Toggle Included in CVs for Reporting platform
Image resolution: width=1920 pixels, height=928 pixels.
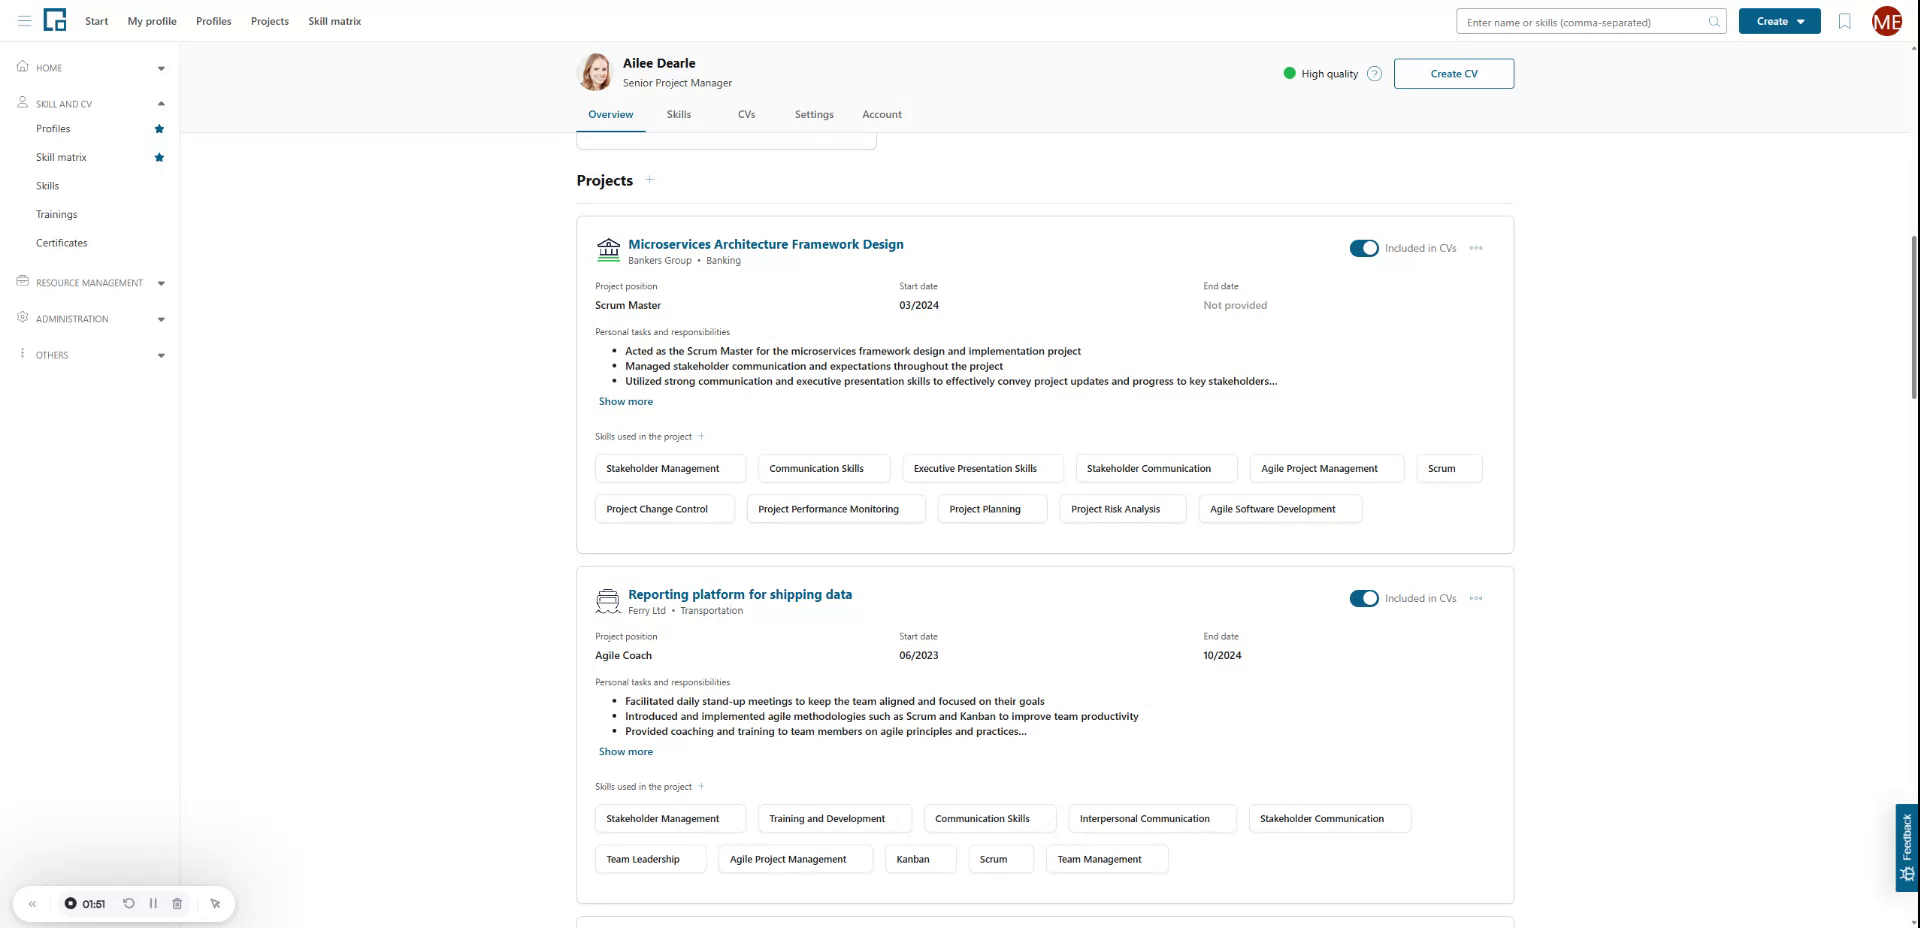pyautogui.click(x=1363, y=598)
